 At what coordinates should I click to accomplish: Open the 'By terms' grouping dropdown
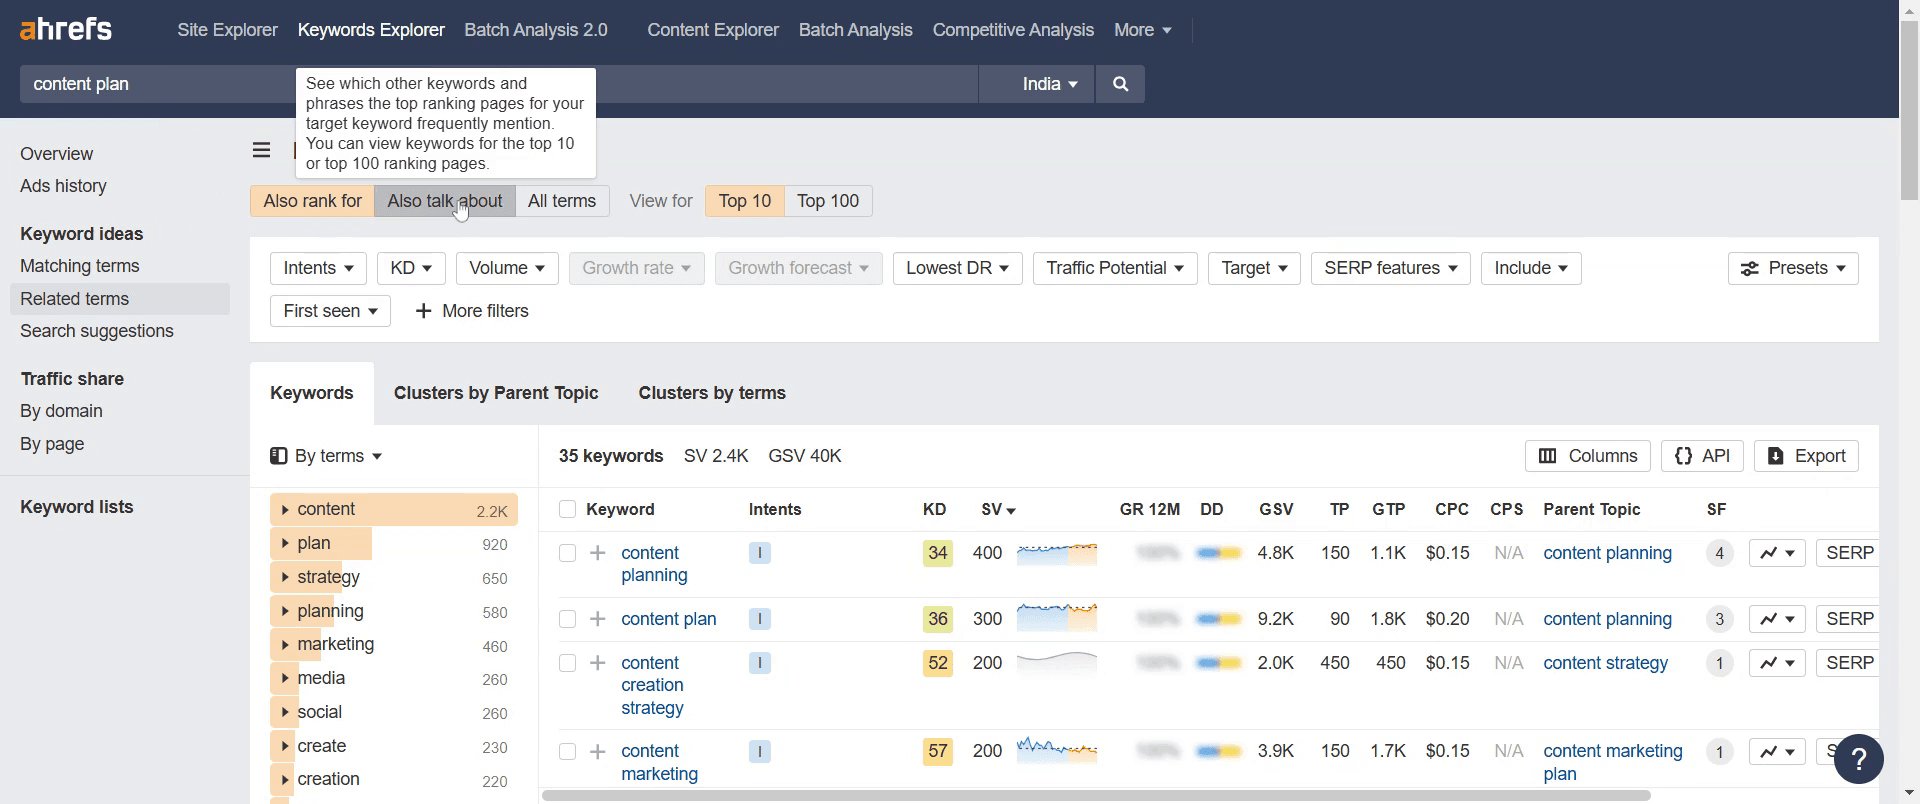click(327, 456)
